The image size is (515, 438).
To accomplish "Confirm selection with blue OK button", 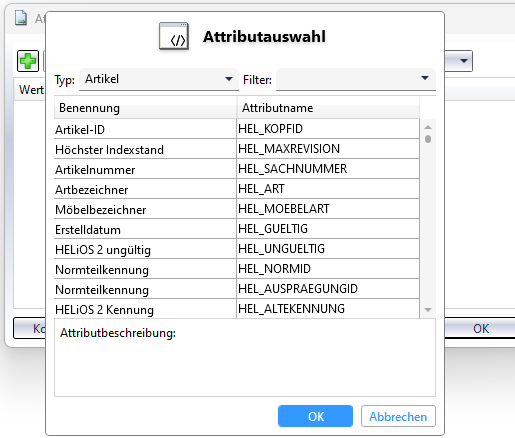I will point(315,416).
